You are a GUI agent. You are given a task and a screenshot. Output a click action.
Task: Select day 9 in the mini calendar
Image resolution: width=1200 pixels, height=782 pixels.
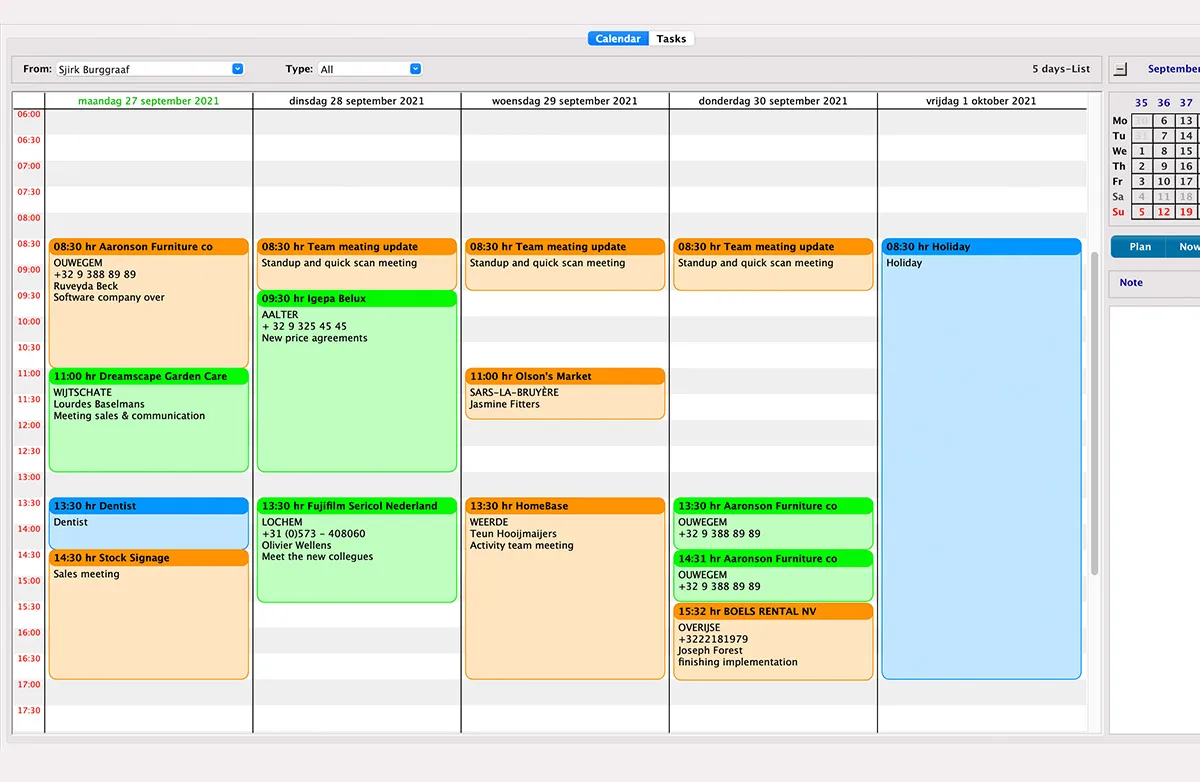point(1164,167)
